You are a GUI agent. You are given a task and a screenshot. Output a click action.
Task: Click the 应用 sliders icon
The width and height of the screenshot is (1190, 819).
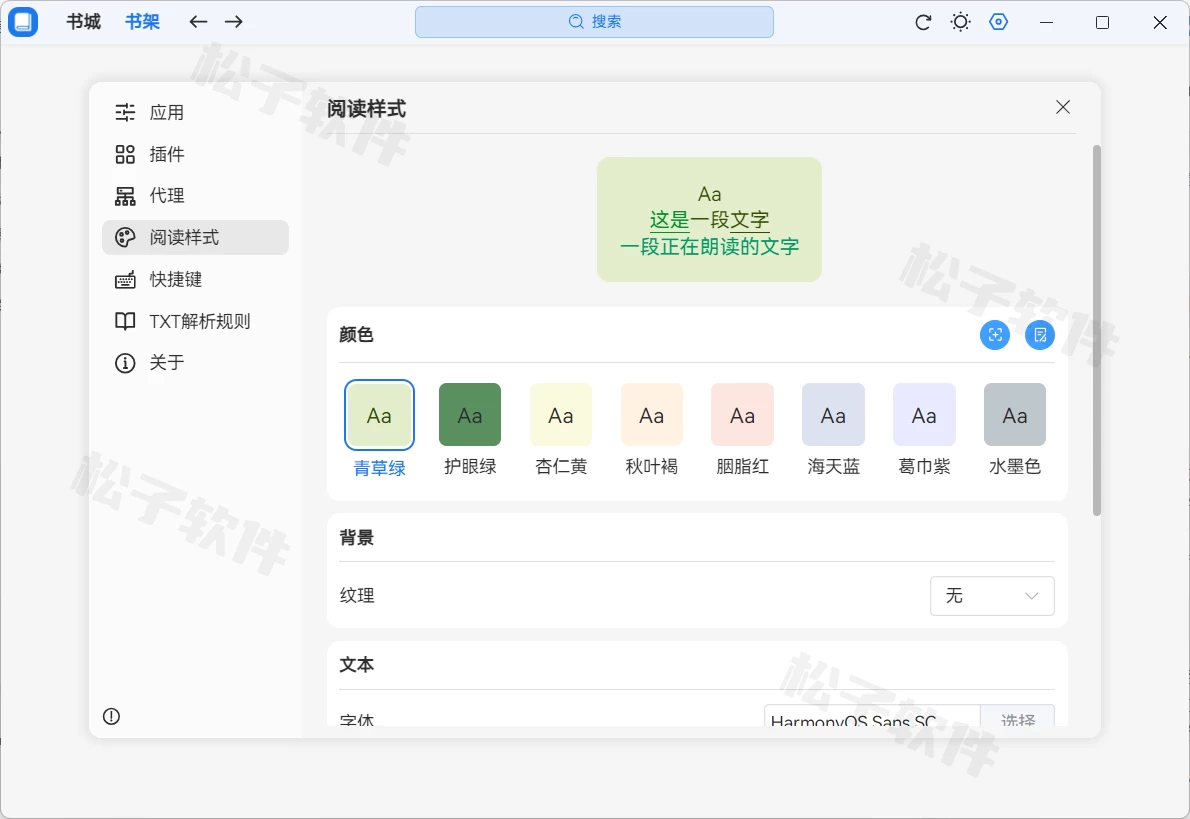125,112
